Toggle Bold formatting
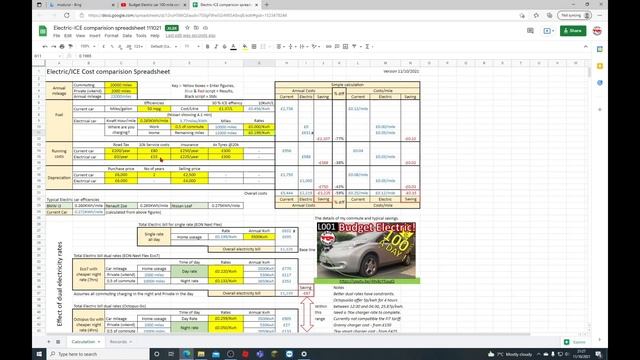640x360 pixels. pos(207,47)
